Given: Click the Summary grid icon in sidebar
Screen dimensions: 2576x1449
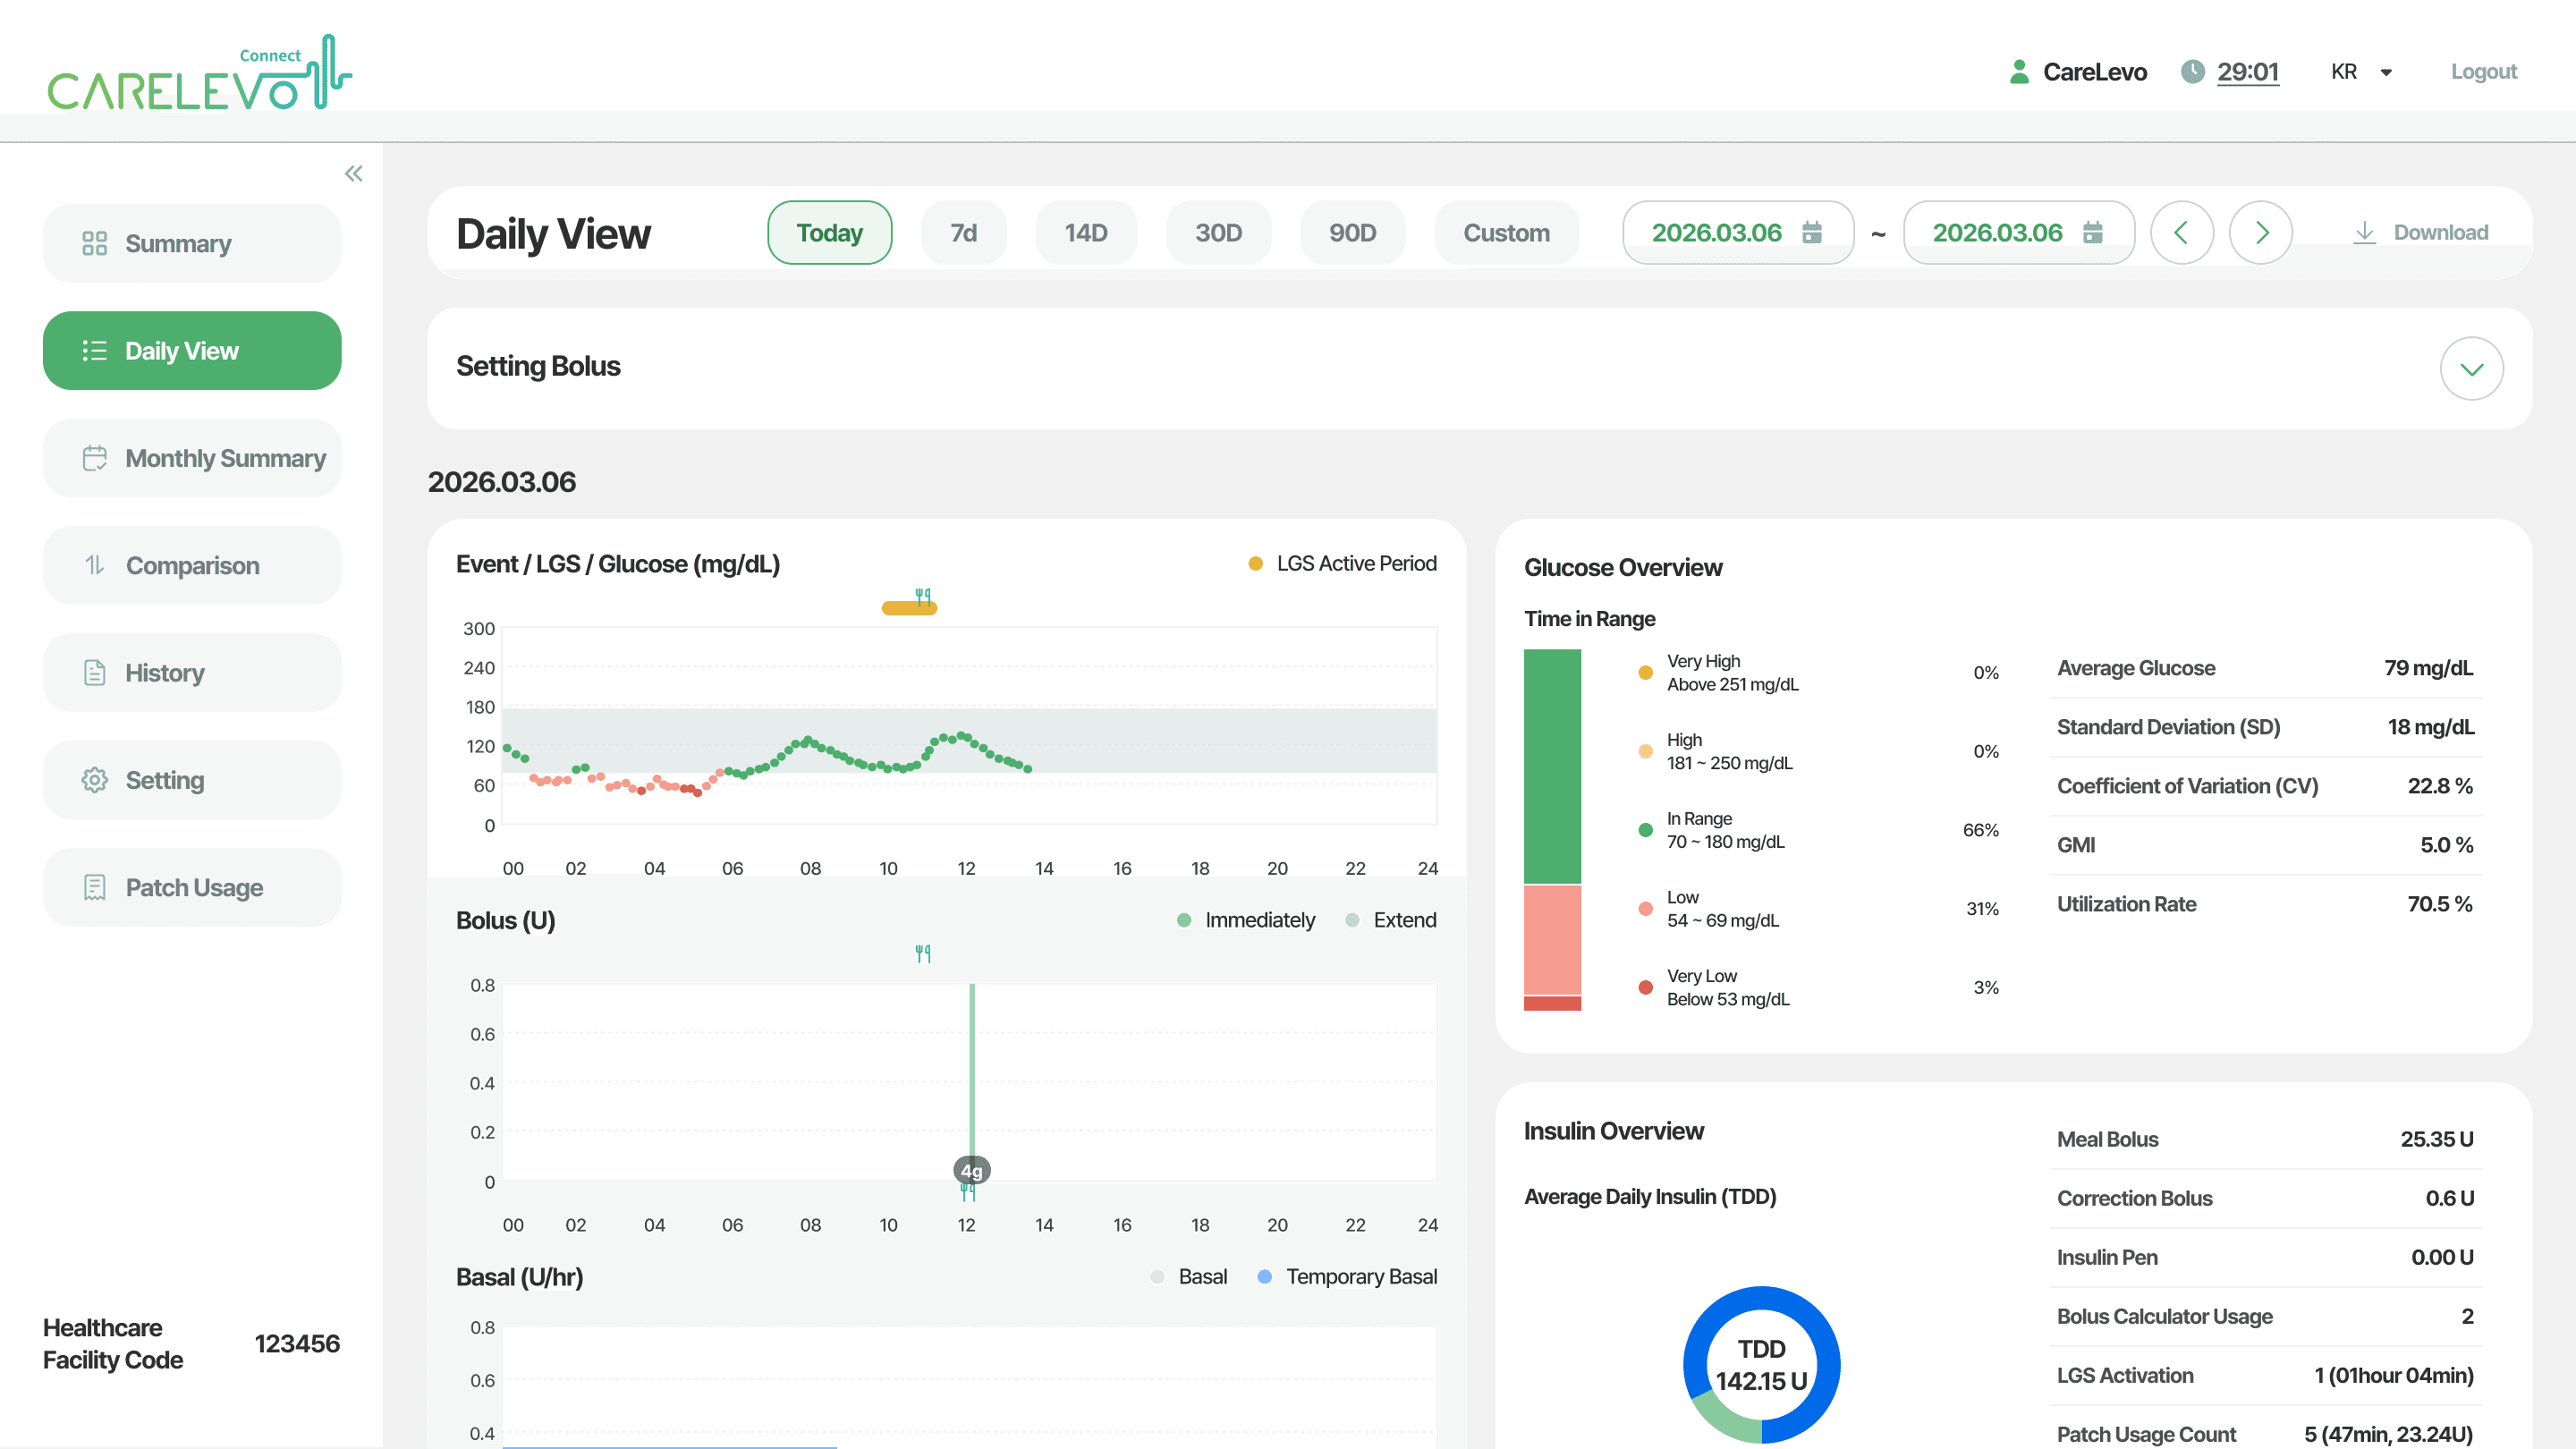Looking at the screenshot, I should click(x=94, y=244).
